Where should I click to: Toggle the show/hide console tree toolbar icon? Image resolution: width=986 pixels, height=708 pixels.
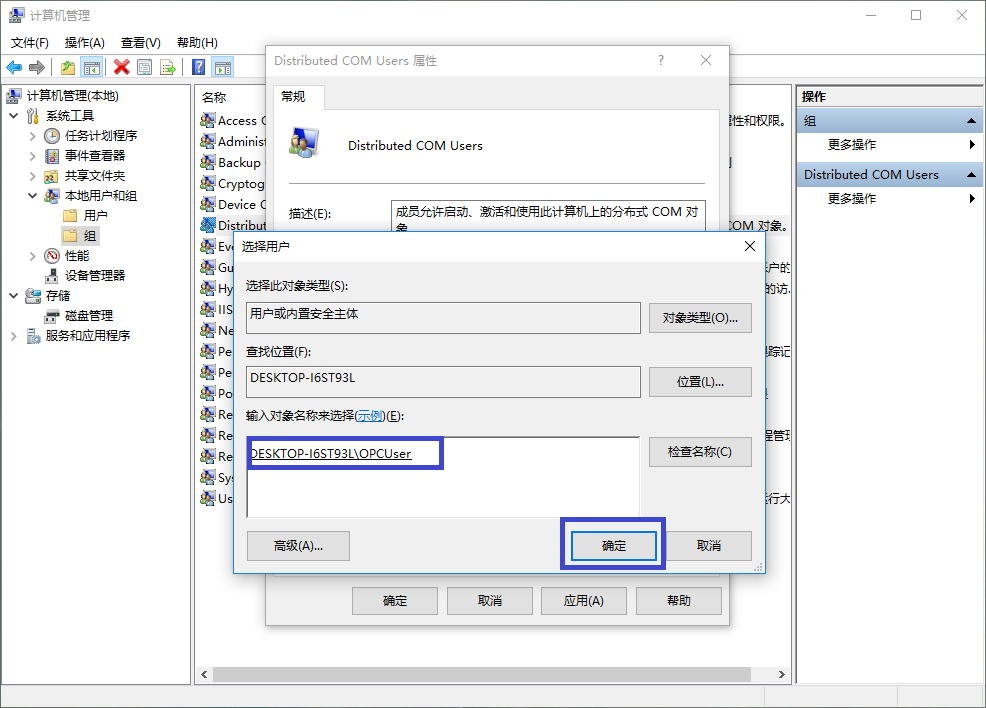[92, 67]
